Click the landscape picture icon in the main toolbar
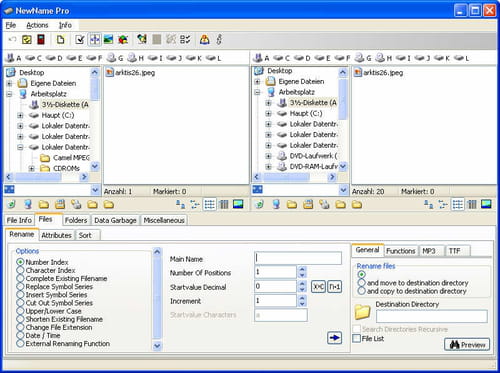 [x=108, y=40]
